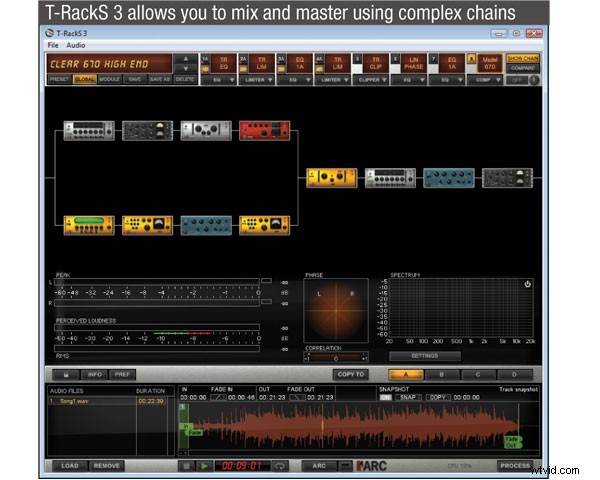Switch to the MODULE tab
The width and height of the screenshot is (600, 480).
point(110,79)
